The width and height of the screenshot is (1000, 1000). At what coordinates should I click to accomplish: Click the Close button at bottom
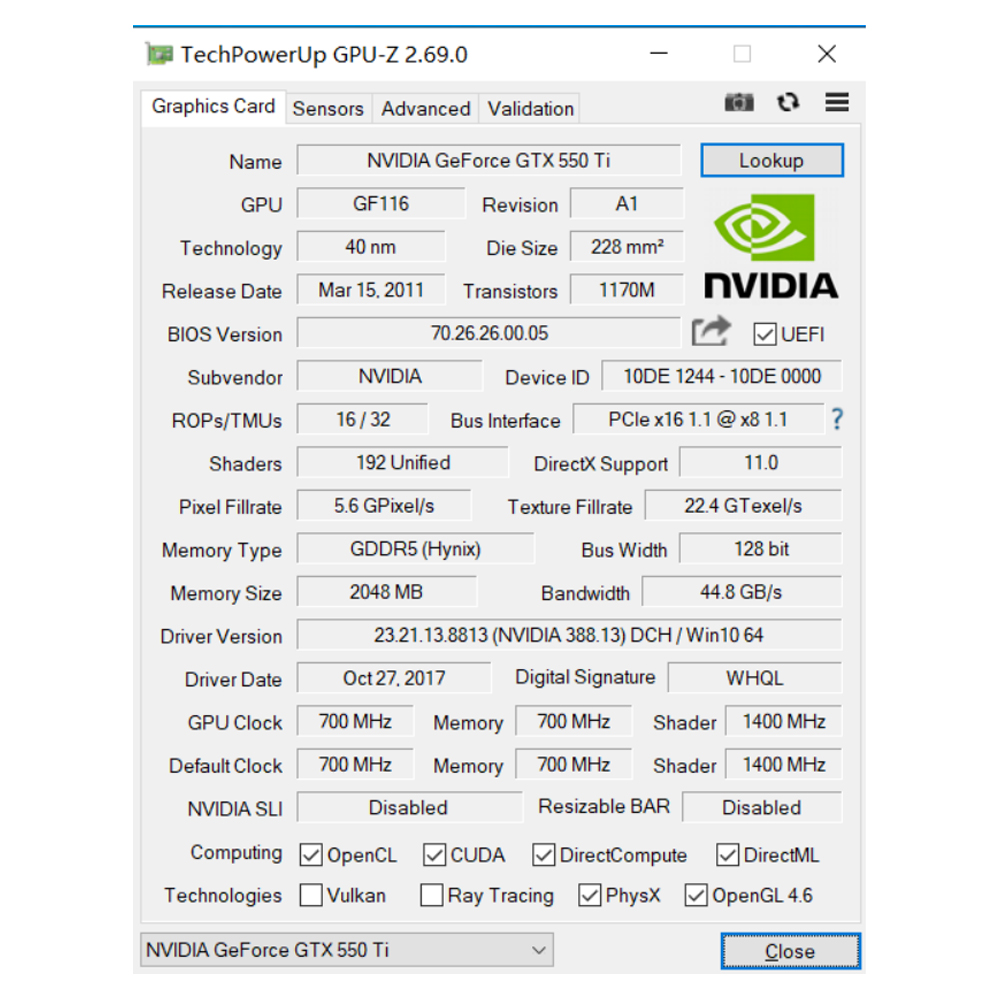pos(790,951)
